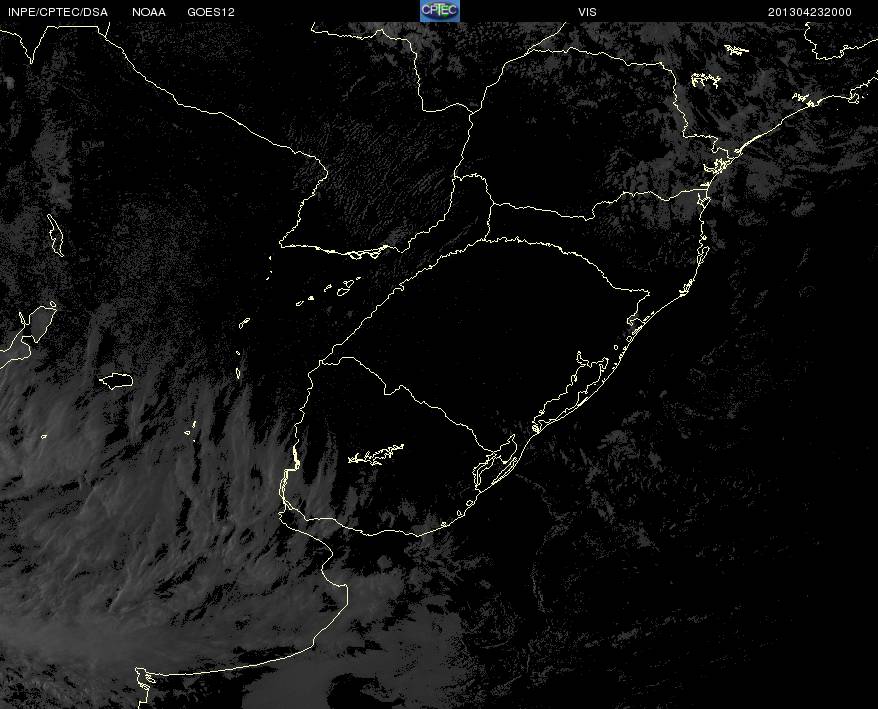Click the CPTEC logo in the header
Image resolution: width=878 pixels, height=709 pixels.
click(x=440, y=11)
